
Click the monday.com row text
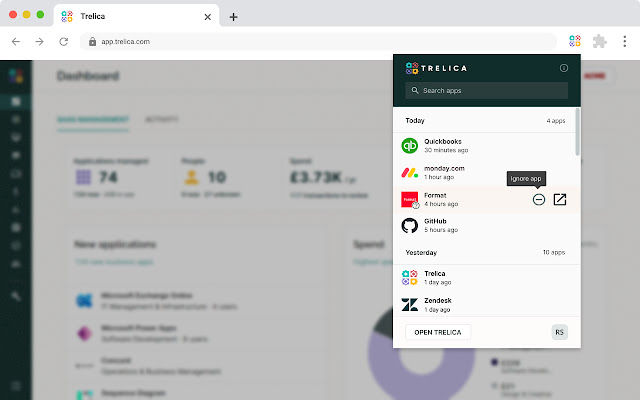(x=444, y=173)
